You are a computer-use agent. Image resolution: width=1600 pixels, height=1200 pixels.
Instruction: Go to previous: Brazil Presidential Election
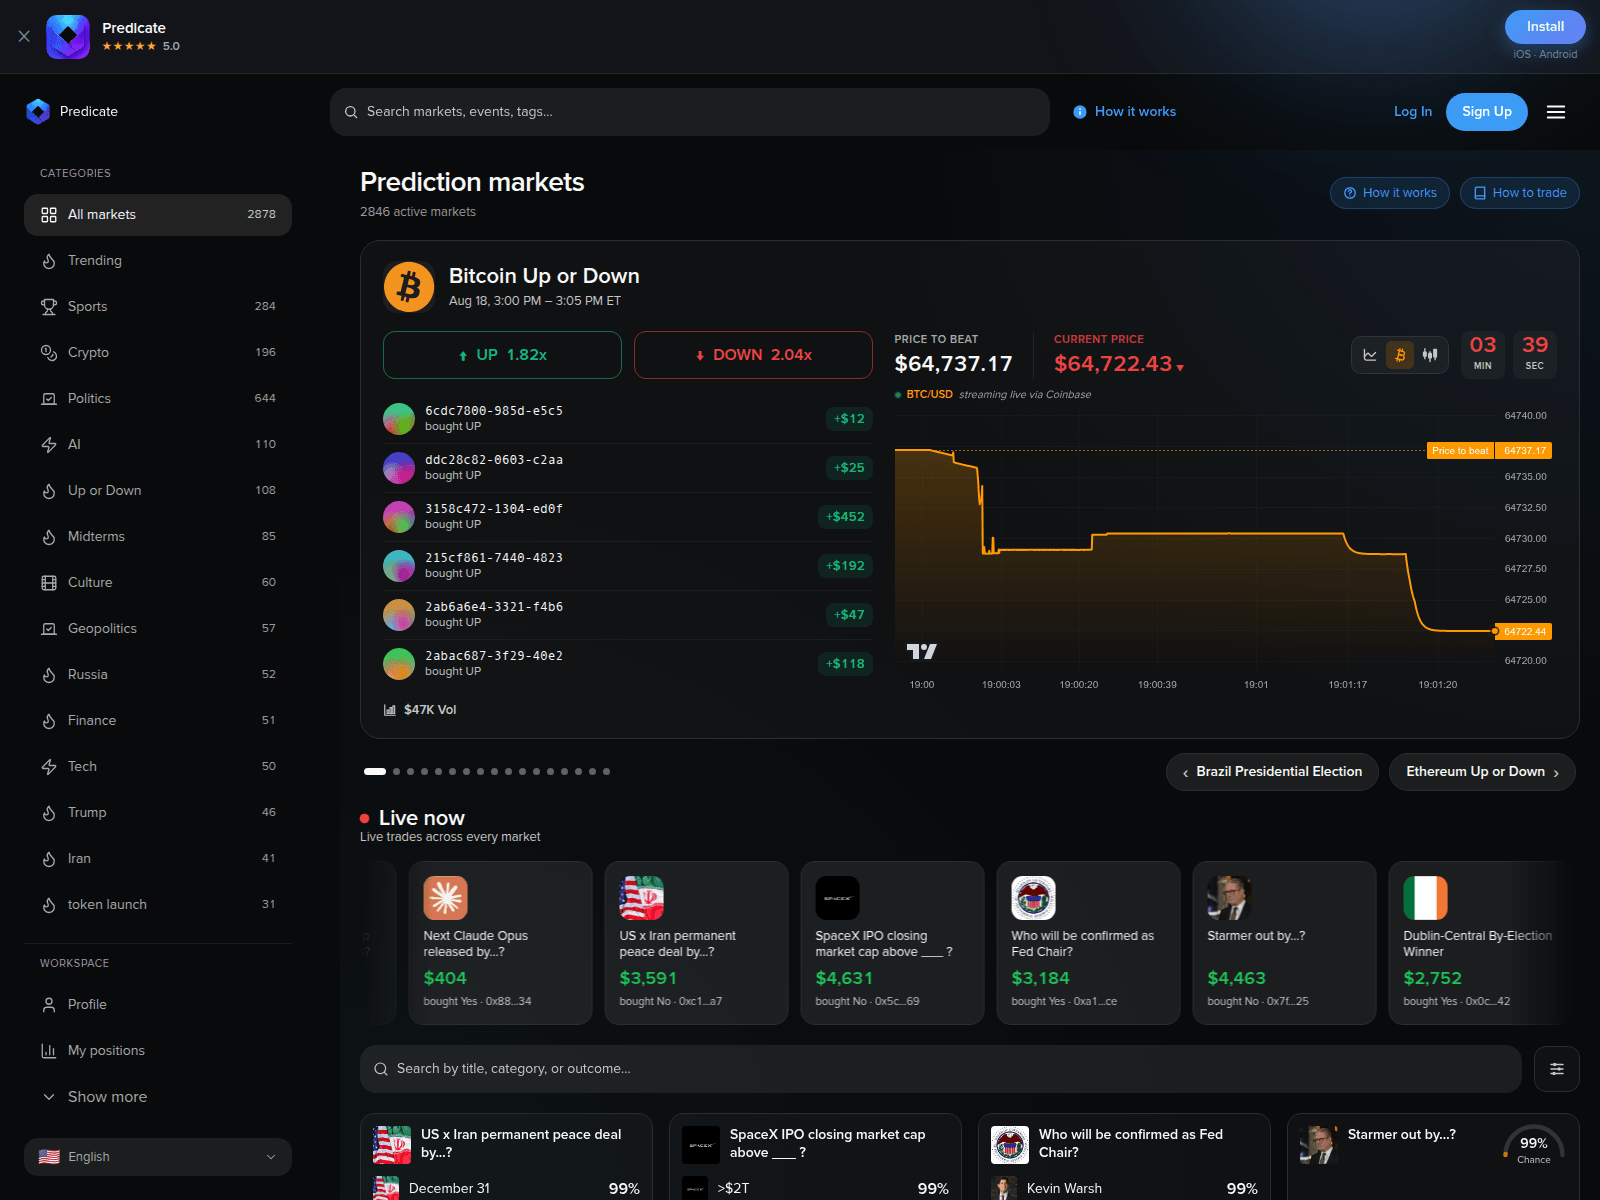(1272, 772)
